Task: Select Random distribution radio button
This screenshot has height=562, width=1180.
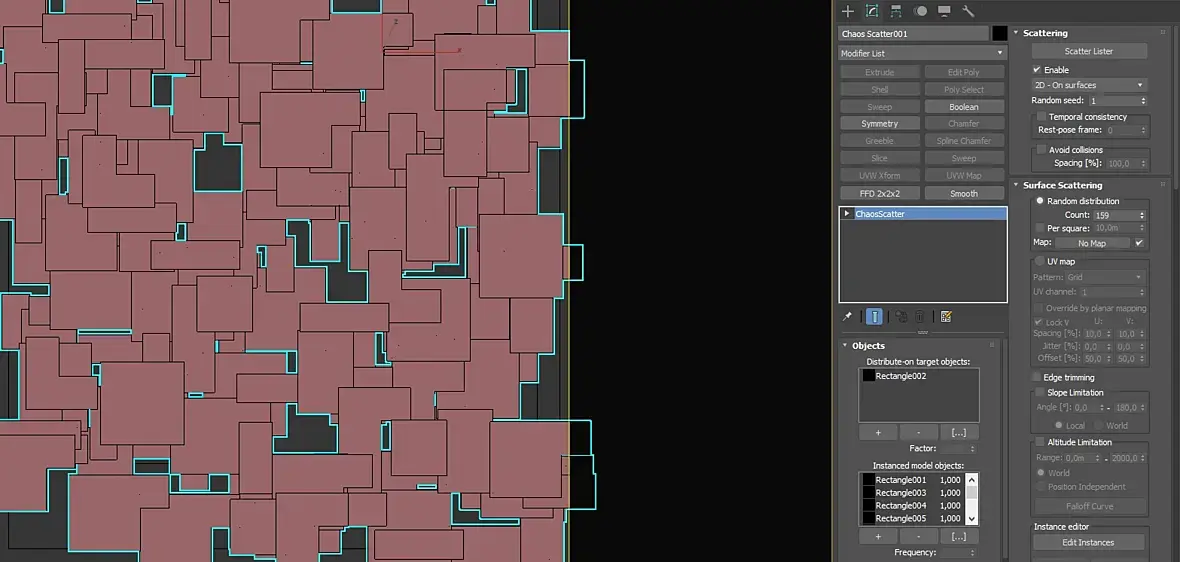Action: (x=1041, y=201)
